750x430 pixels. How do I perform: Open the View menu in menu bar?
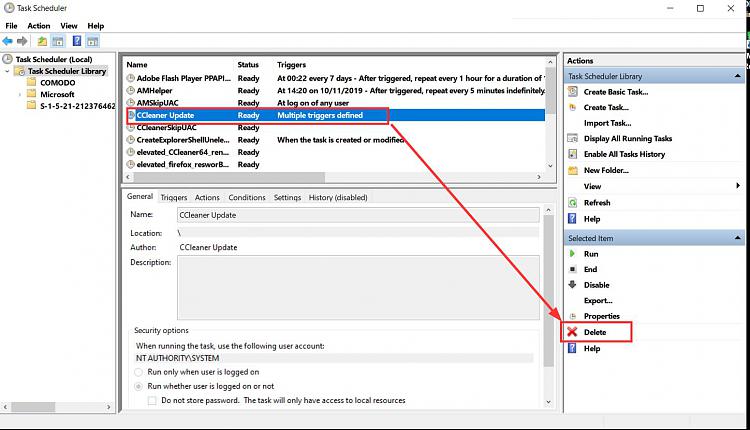(69, 26)
